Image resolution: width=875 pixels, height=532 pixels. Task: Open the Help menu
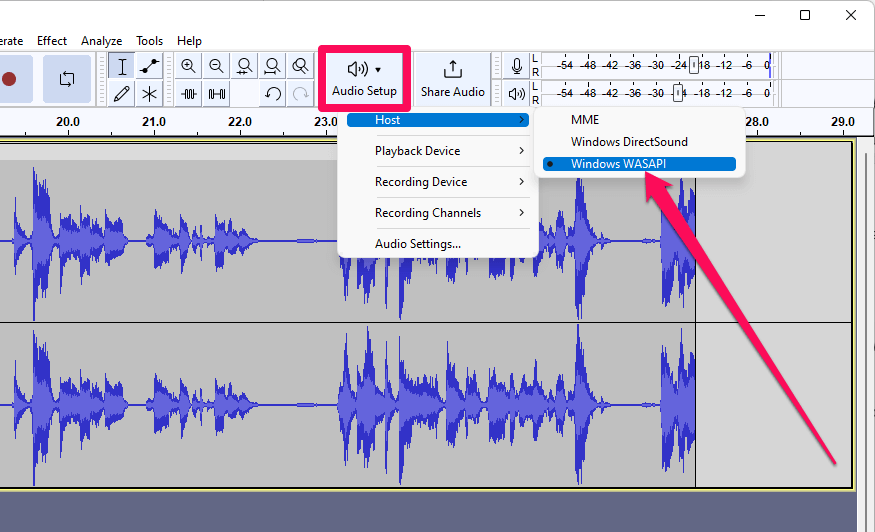(189, 41)
